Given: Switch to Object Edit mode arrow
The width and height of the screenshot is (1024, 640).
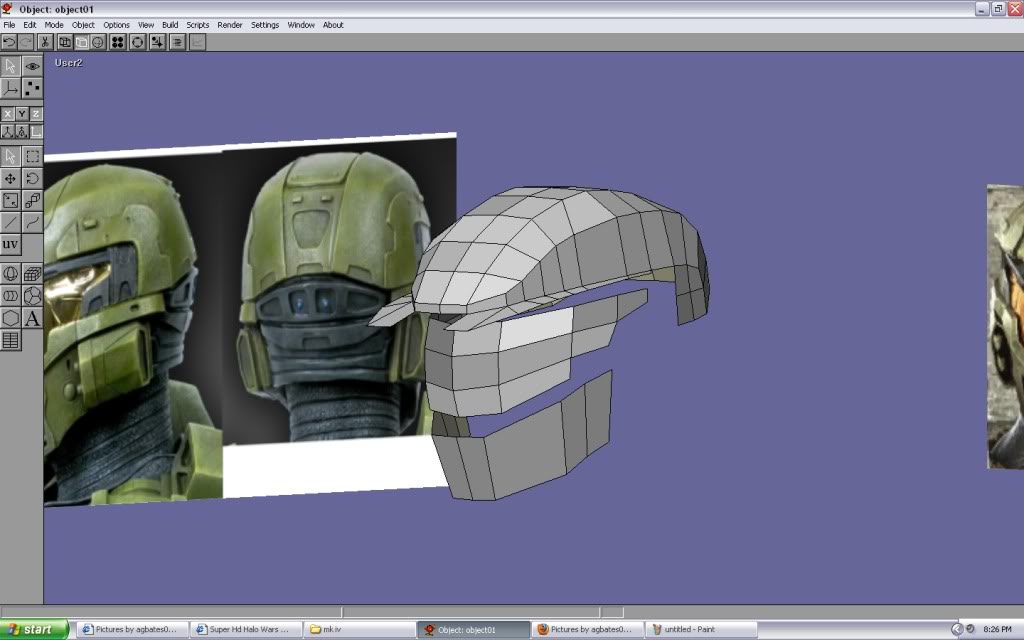Looking at the screenshot, I should (10, 66).
